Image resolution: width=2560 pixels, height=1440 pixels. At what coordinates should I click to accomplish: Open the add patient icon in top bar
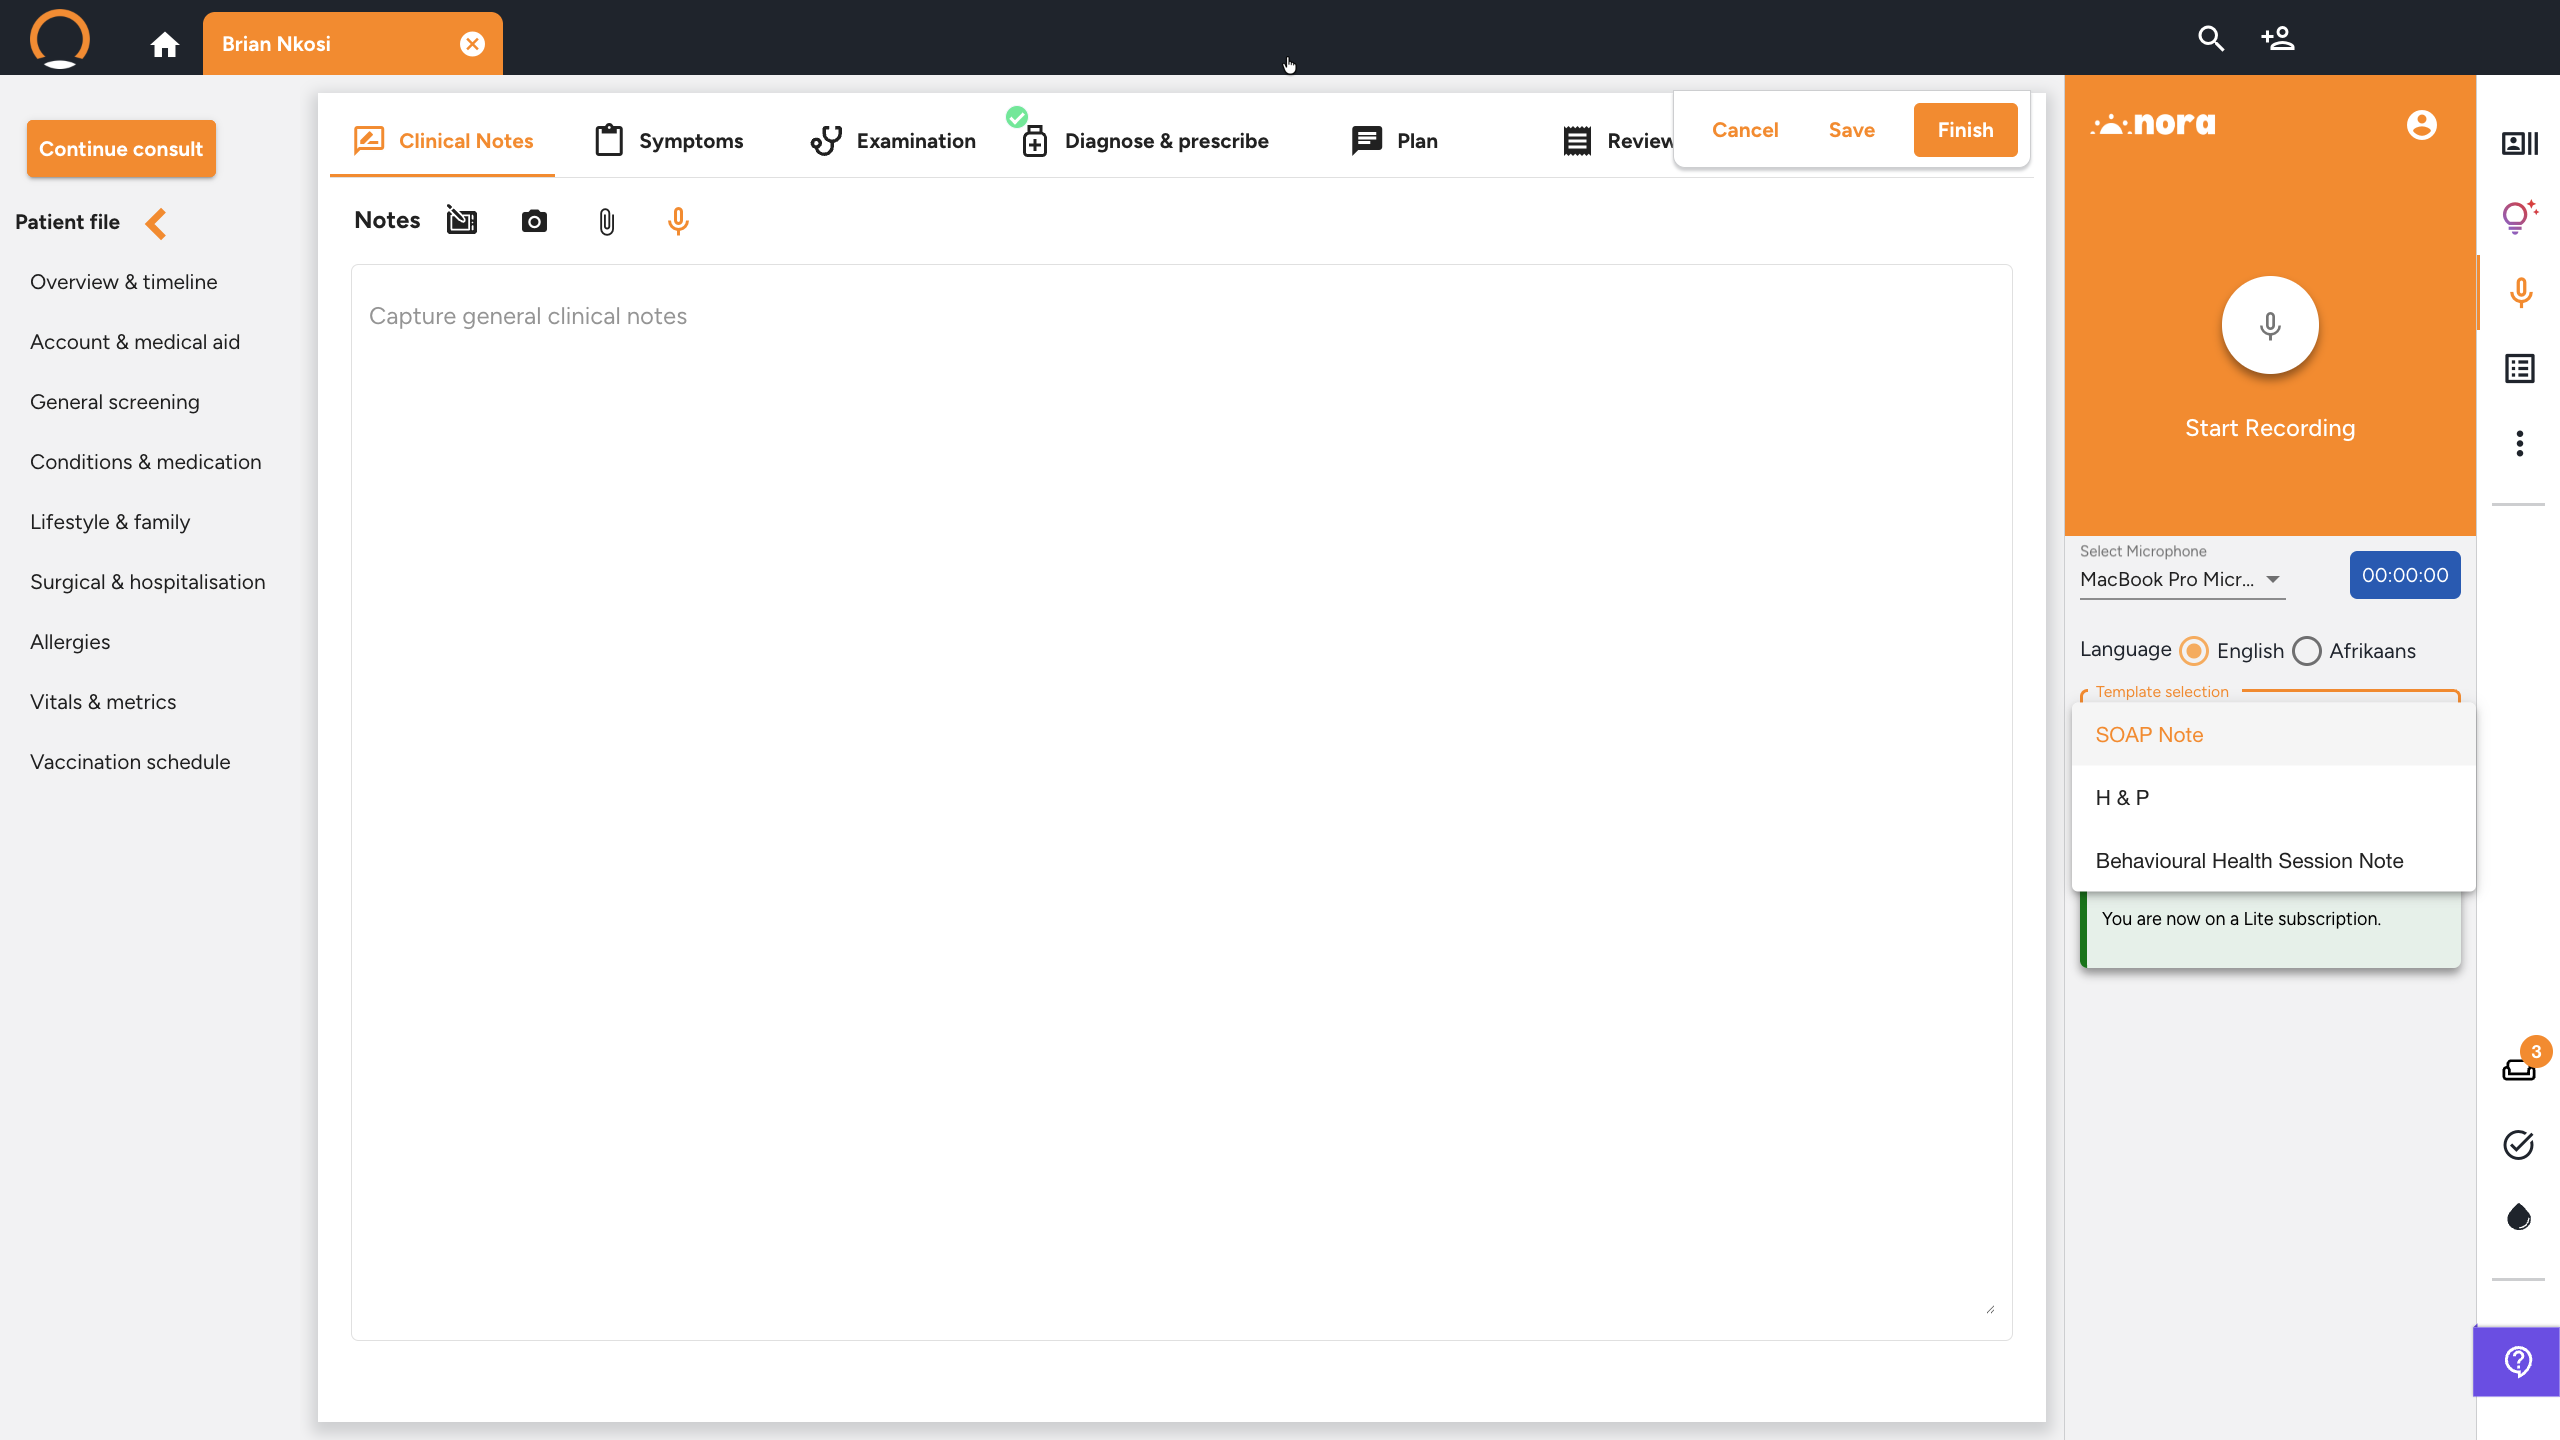2278,38
